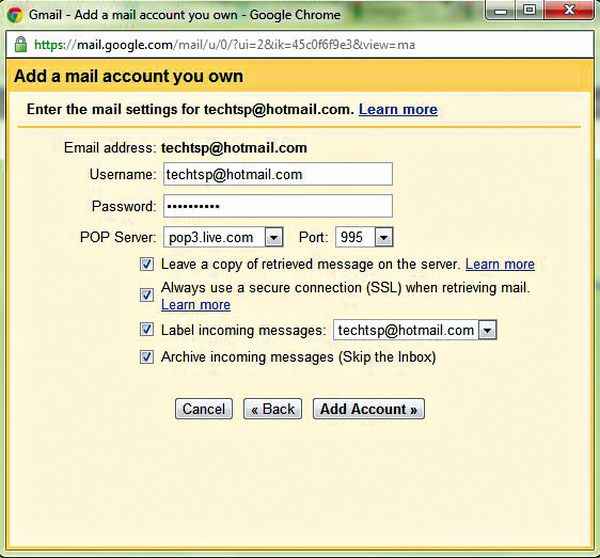Open Learn more link beside mail settings heading
The image size is (600, 558).
point(398,109)
